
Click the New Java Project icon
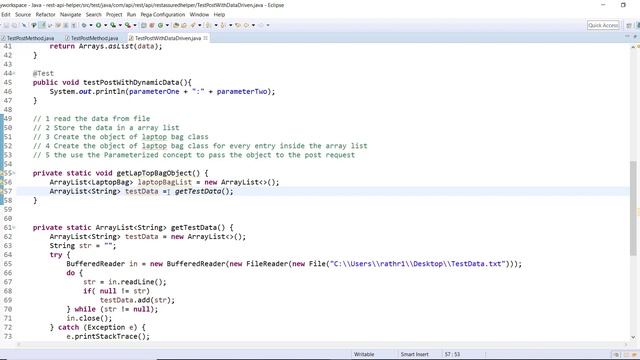144,25
